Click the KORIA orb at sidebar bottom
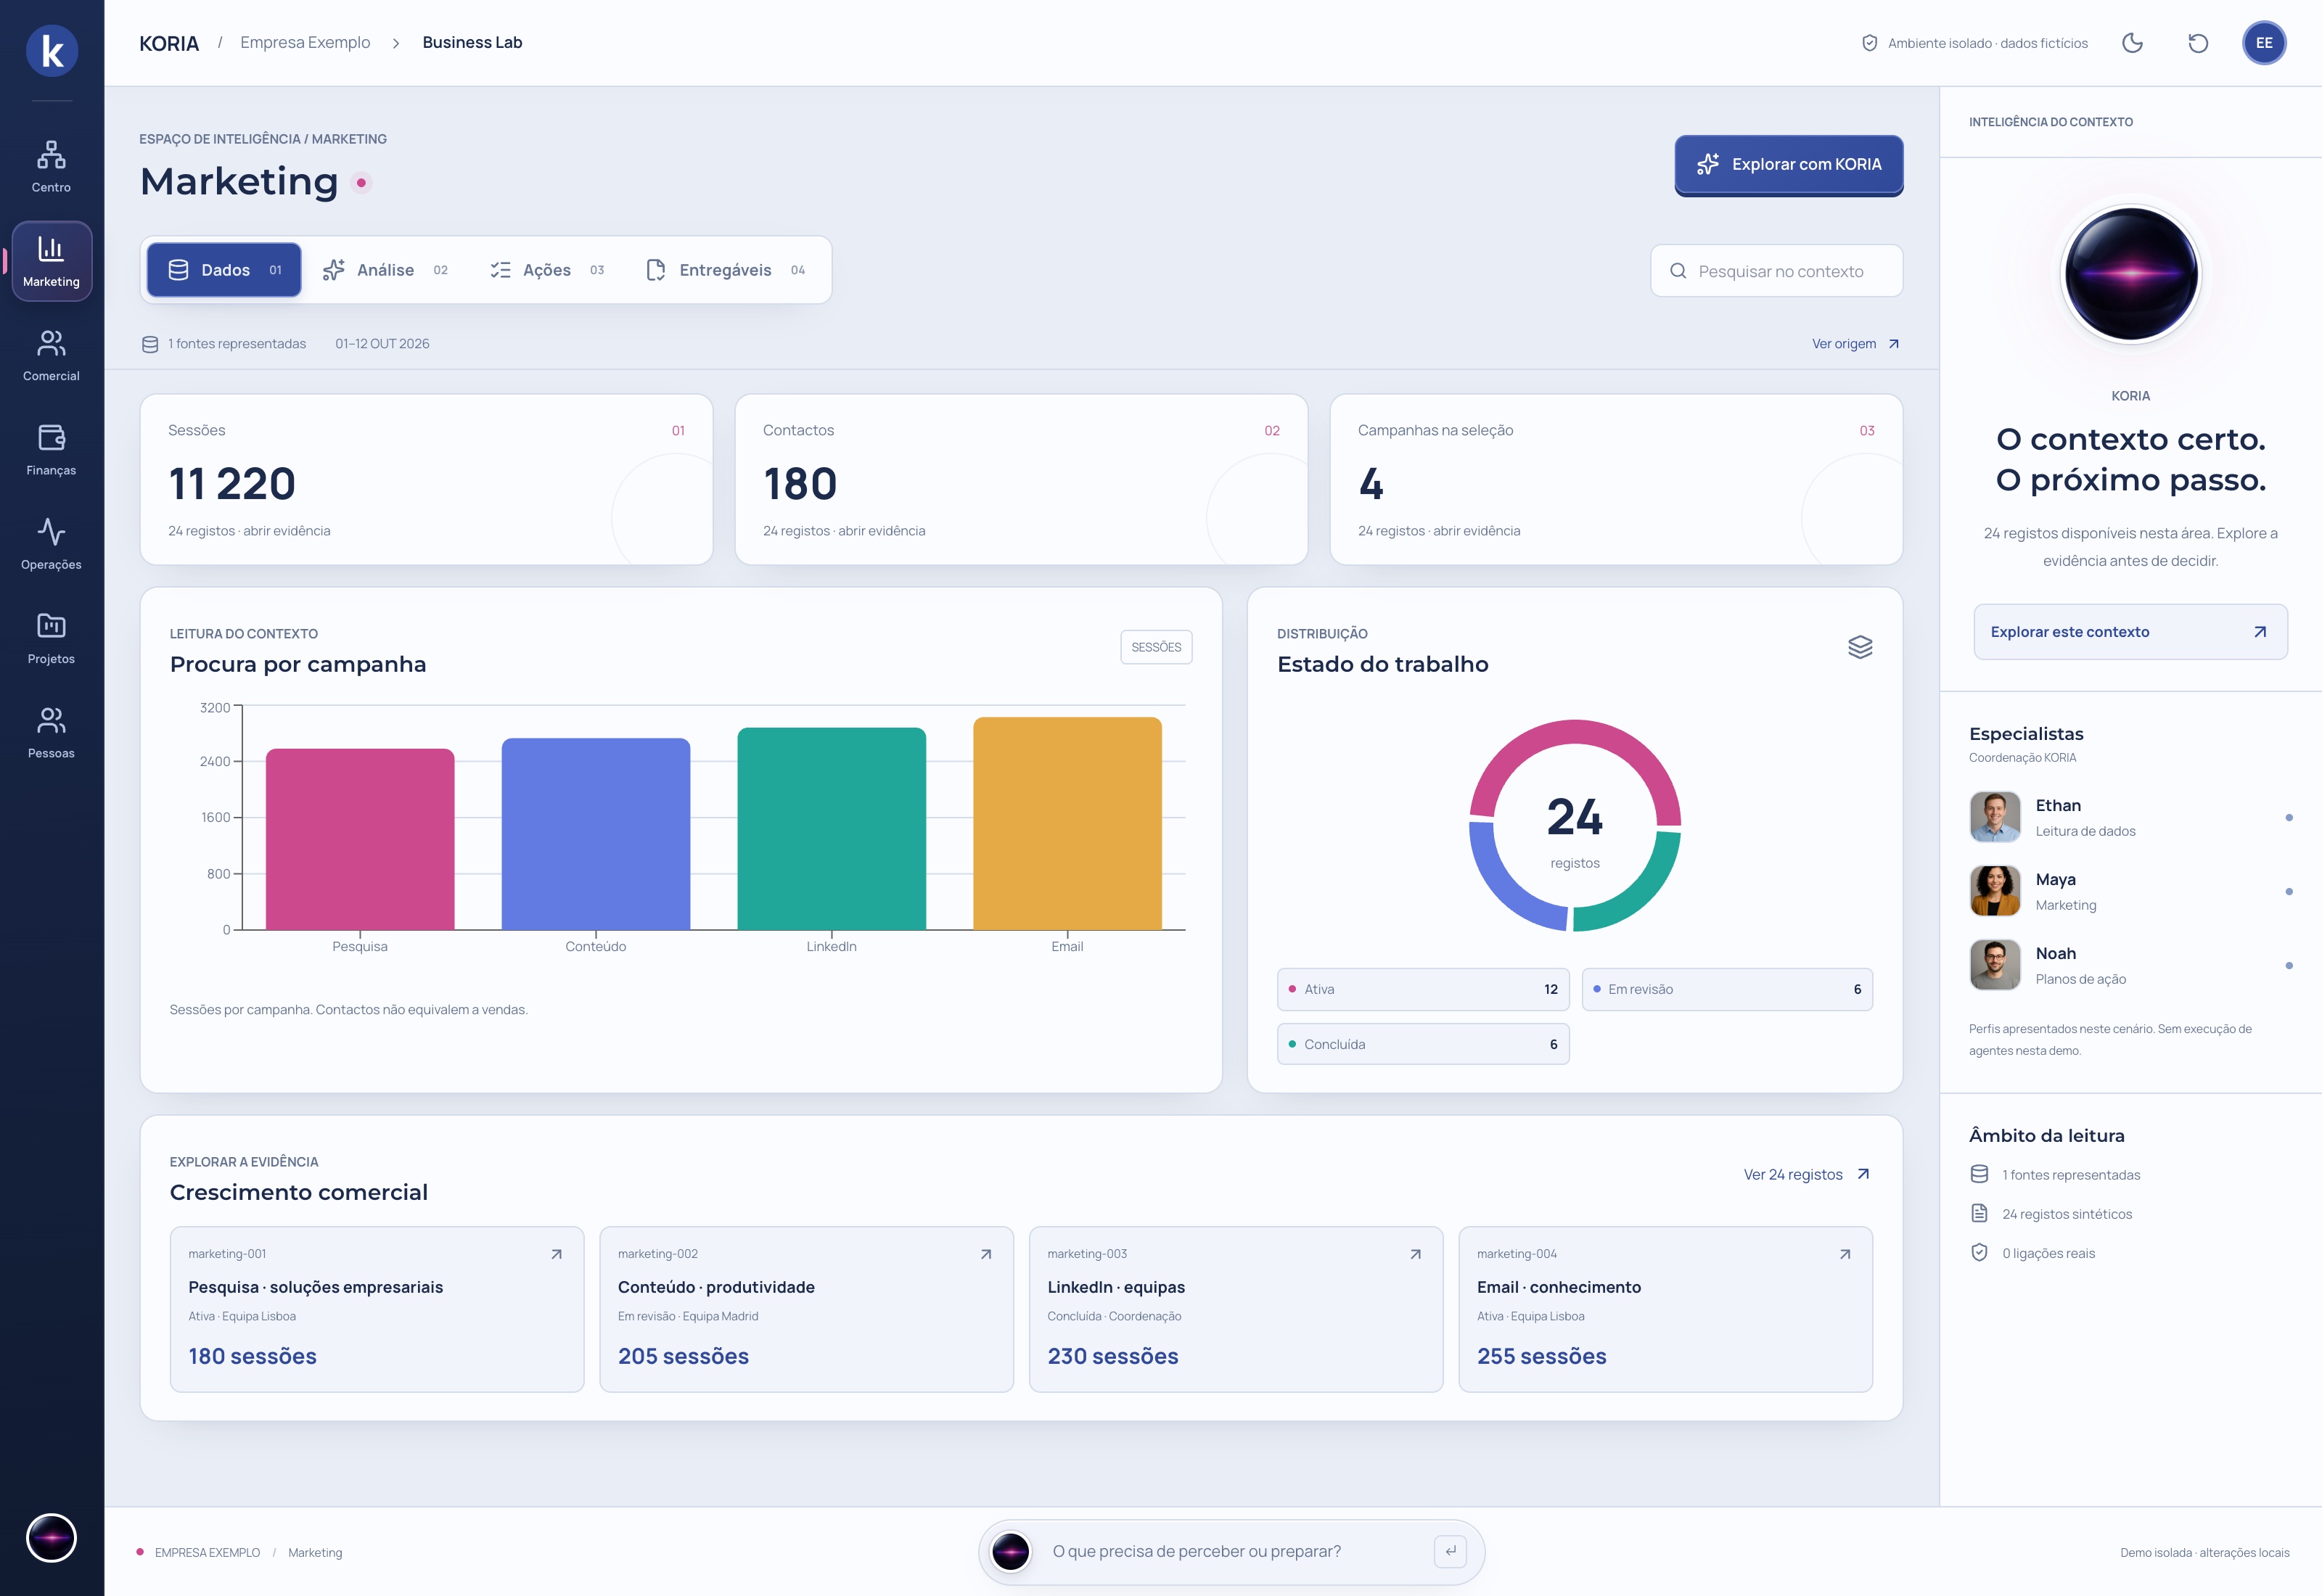2322x1596 pixels. tap(51, 1538)
